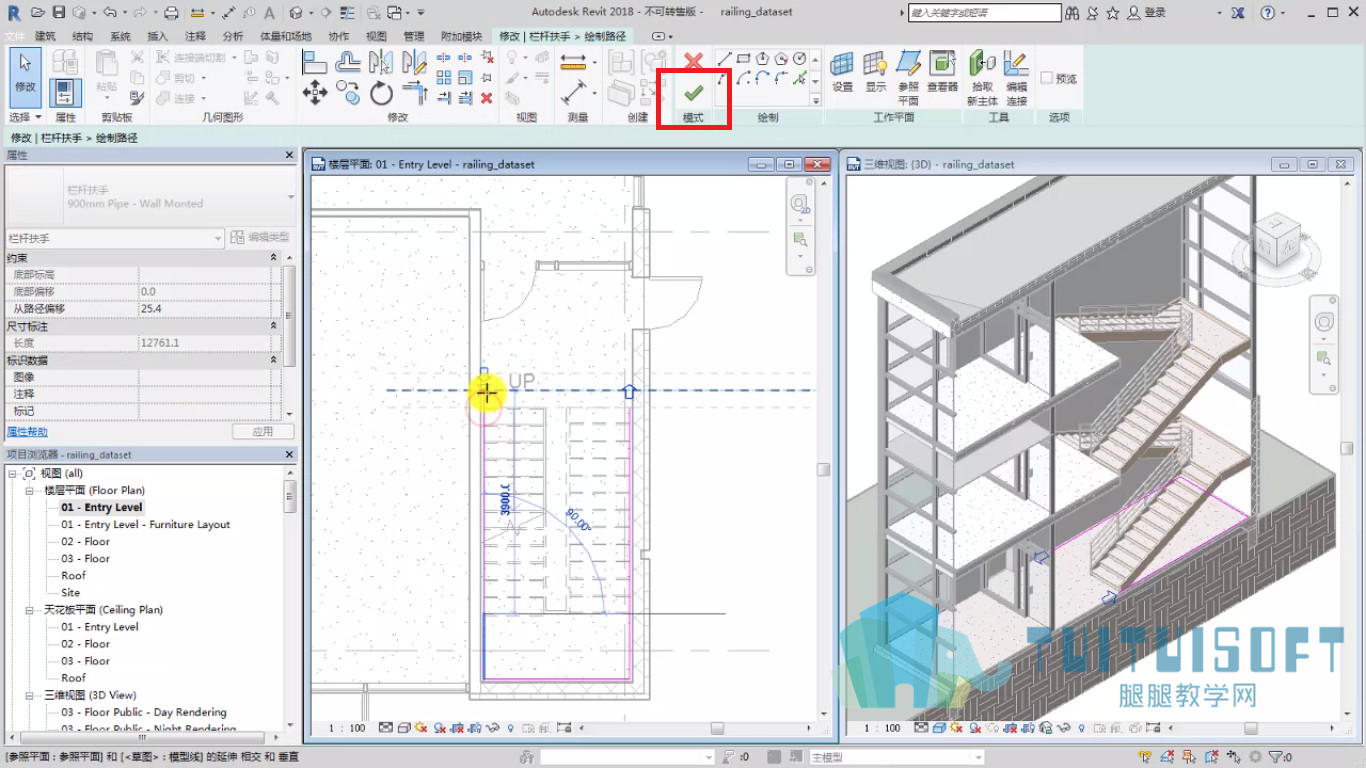Switch to the 注释 Annotate ribbon tab
This screenshot has height=768, width=1366.
[x=195, y=36]
